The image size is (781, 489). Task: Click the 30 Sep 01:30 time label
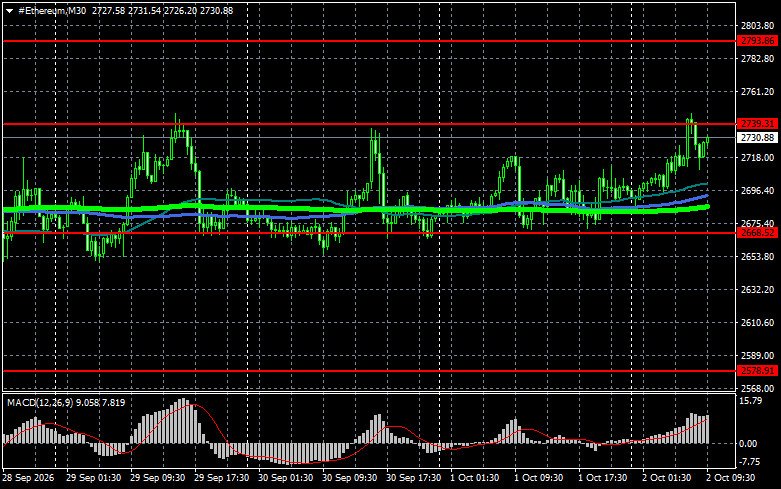285,478
